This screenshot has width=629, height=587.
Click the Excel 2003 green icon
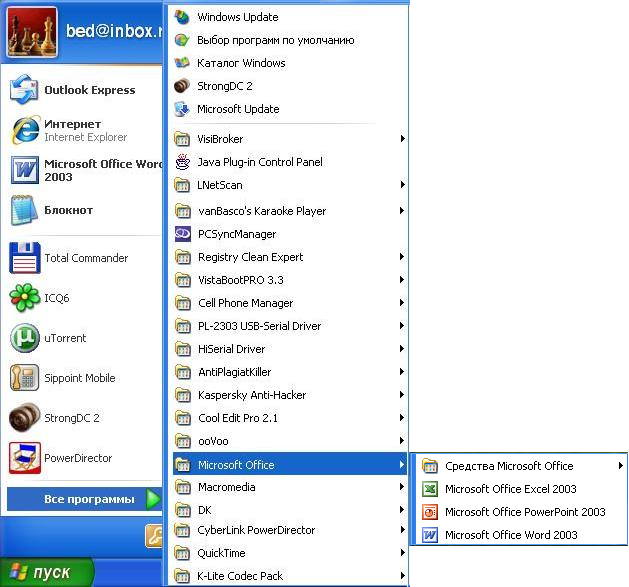click(x=430, y=489)
